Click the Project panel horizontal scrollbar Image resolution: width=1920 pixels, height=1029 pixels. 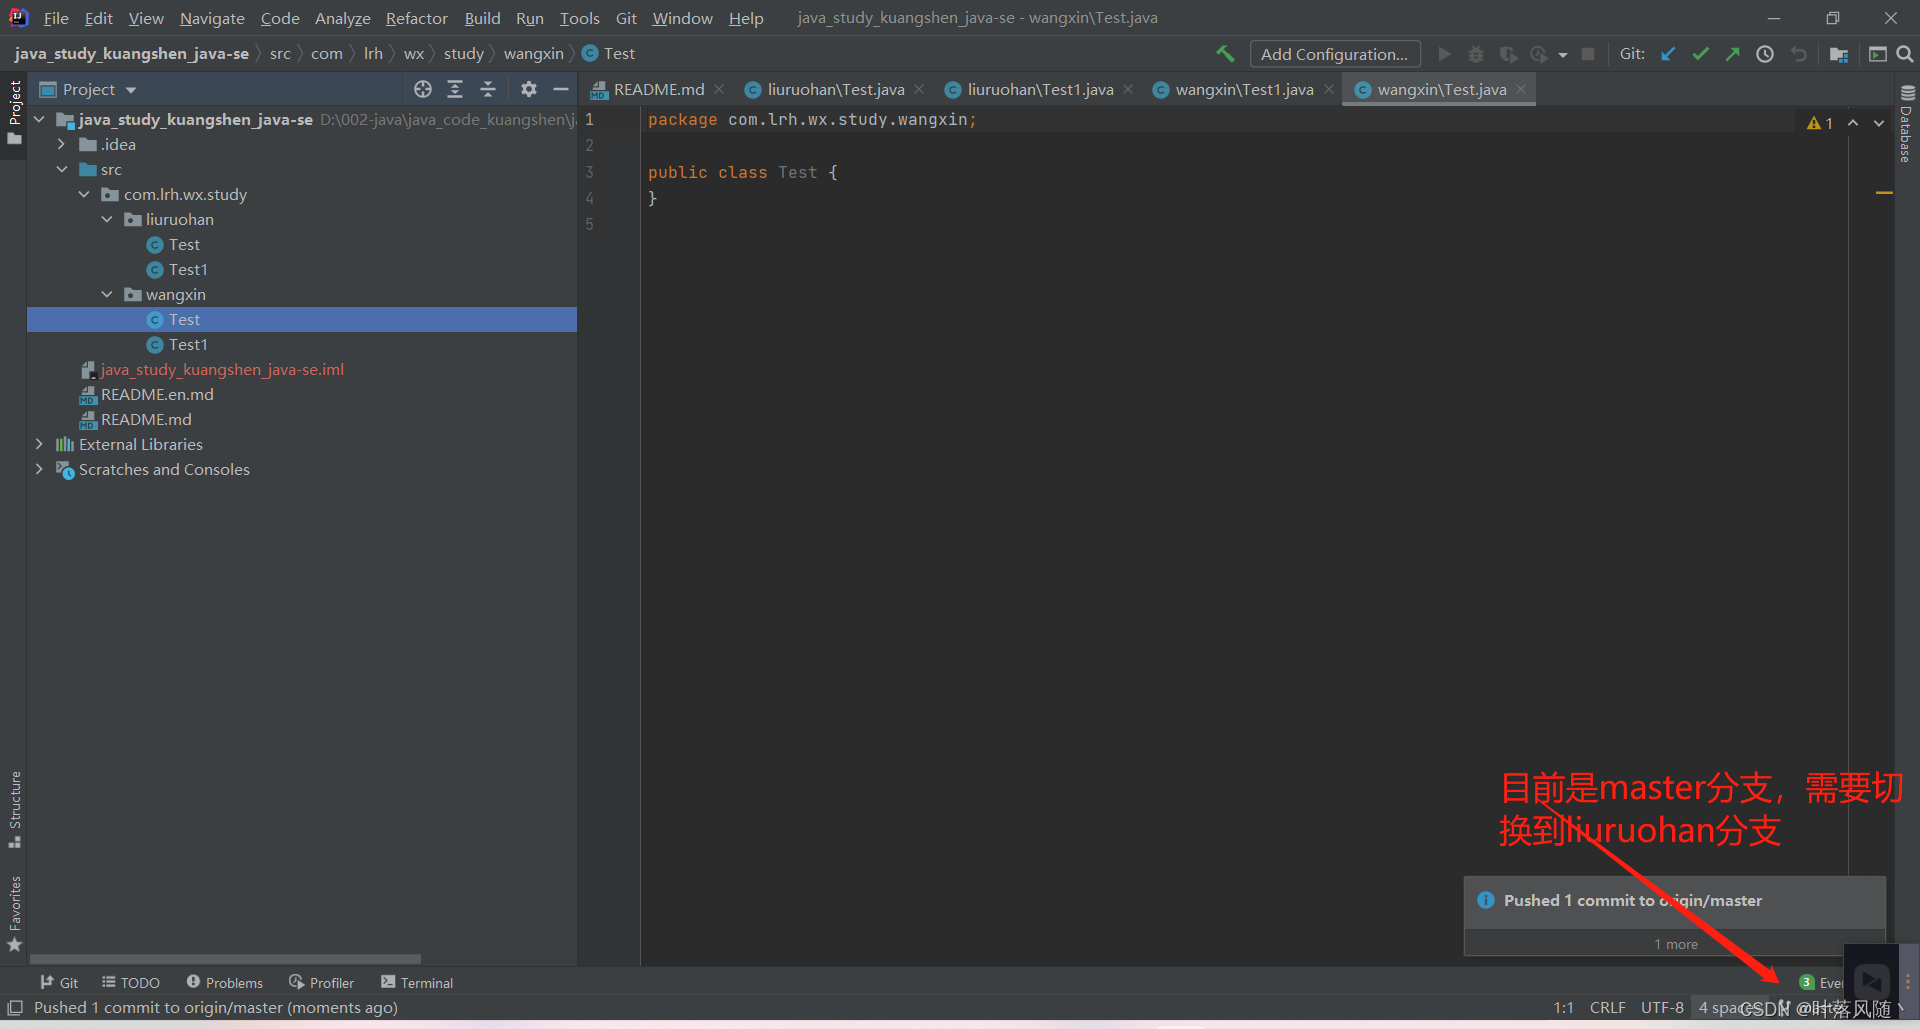225,959
